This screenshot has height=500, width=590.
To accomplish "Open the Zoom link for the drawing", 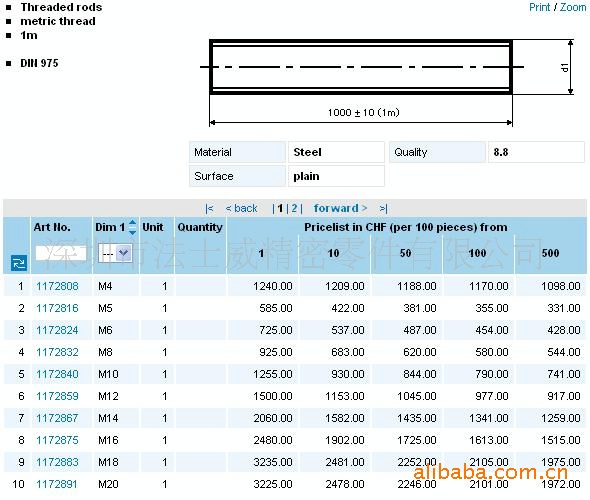I will point(573,7).
